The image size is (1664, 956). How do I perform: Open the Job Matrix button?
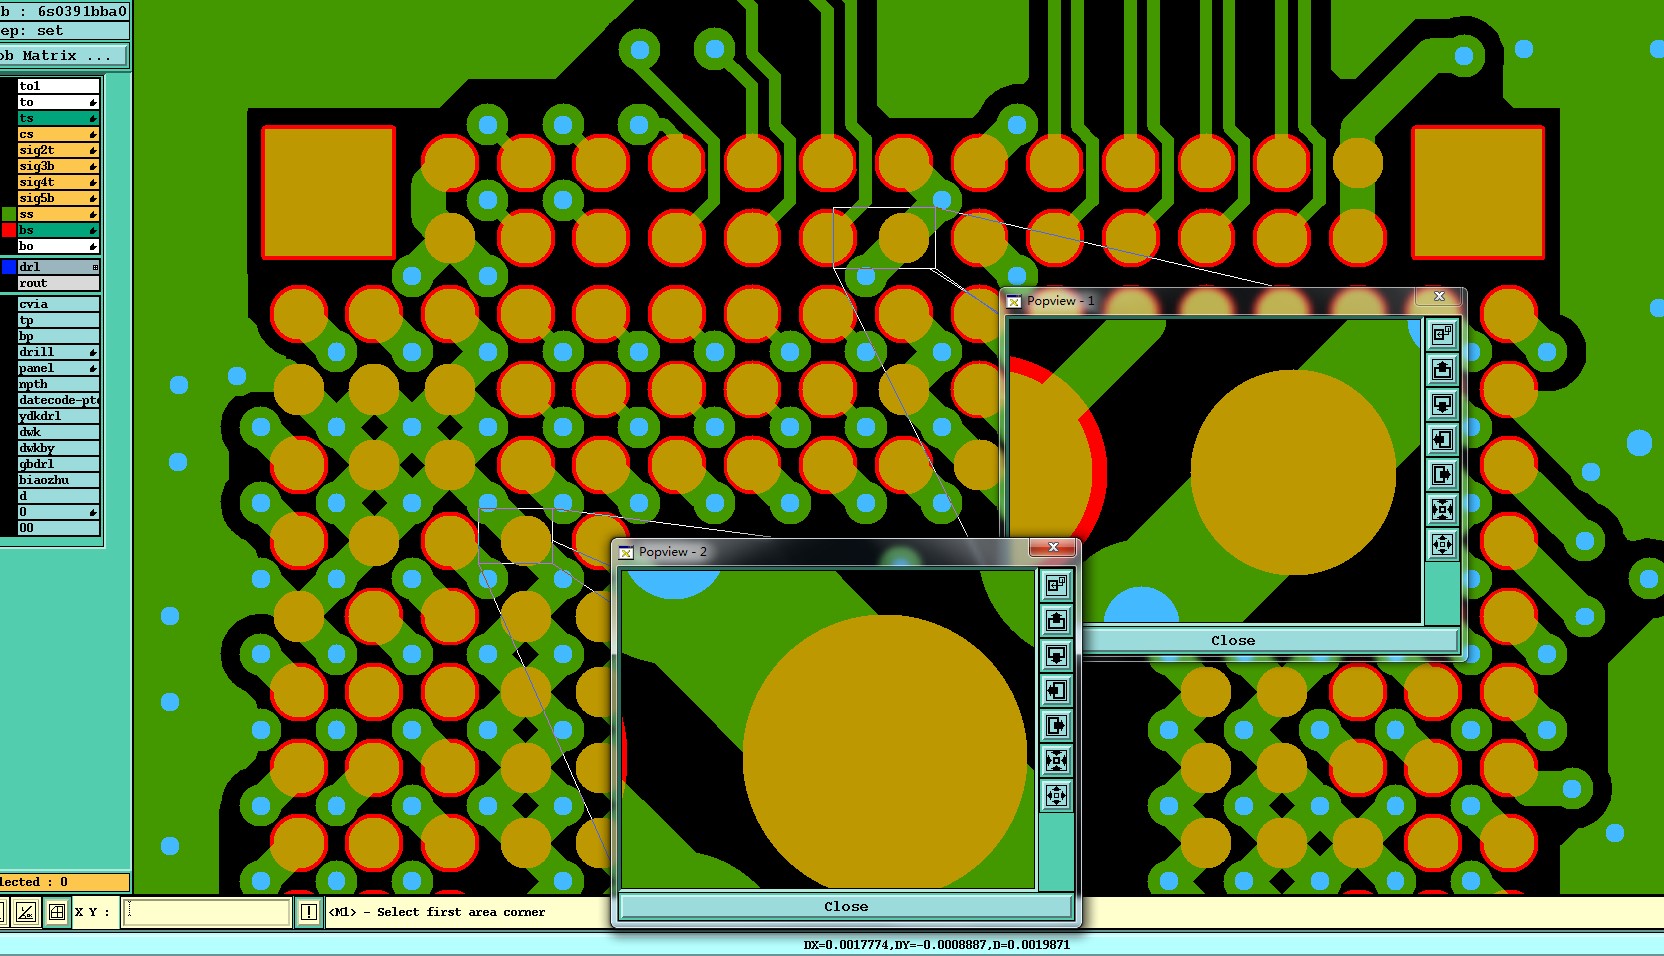click(x=63, y=56)
